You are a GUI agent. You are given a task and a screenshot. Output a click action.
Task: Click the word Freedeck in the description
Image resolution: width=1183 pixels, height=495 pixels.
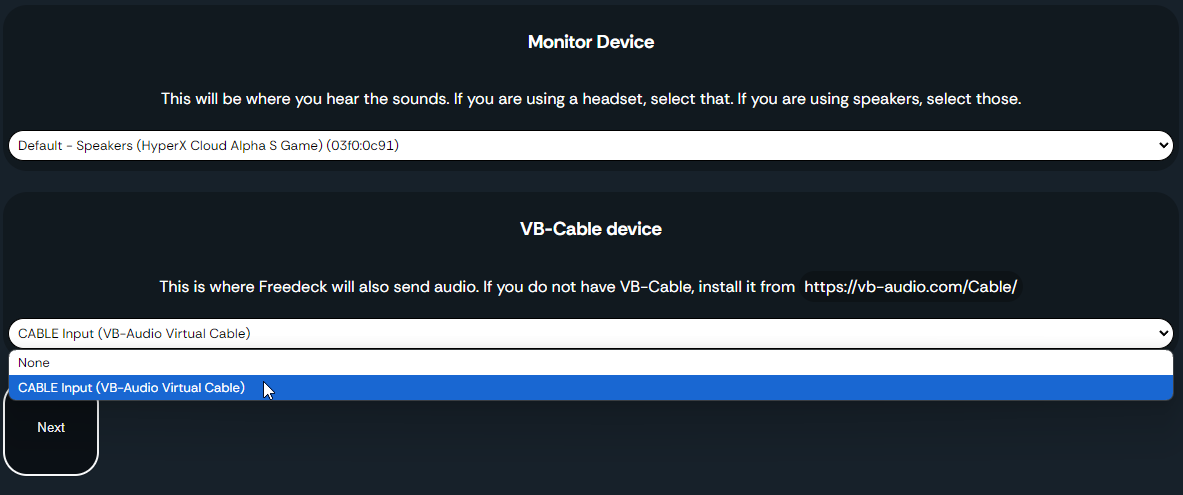(x=293, y=287)
